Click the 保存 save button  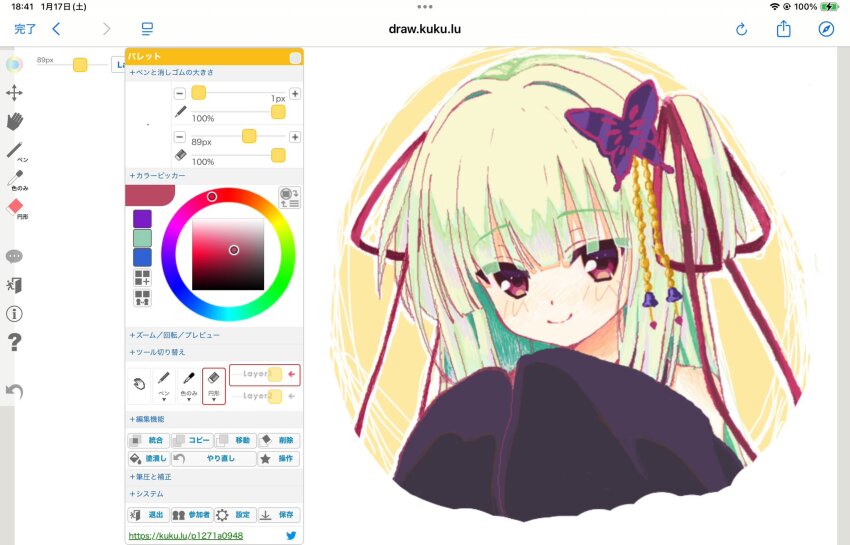point(279,515)
